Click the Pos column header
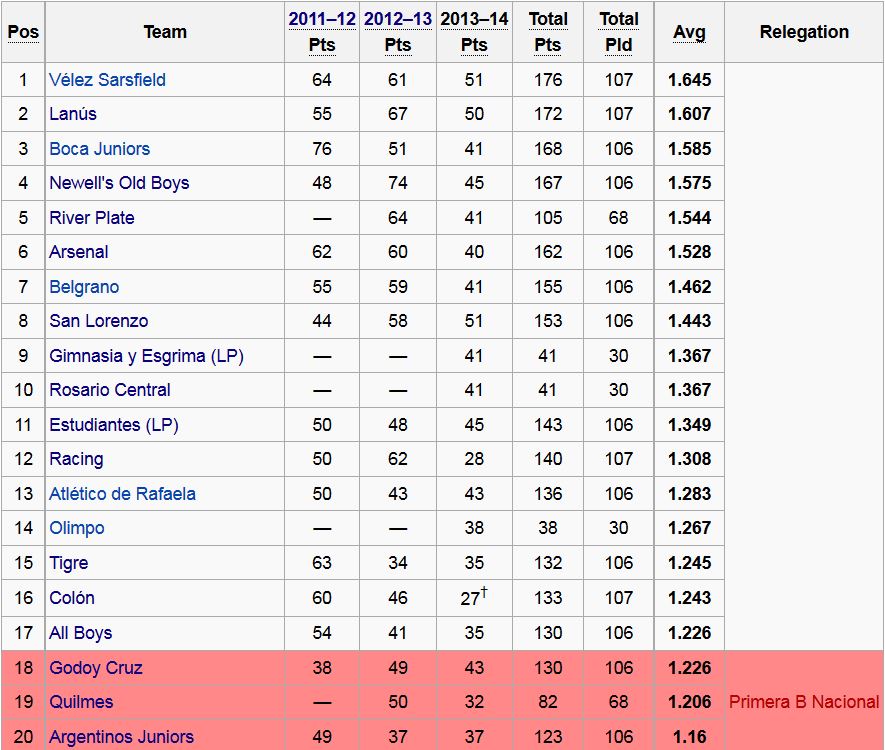 23,32
